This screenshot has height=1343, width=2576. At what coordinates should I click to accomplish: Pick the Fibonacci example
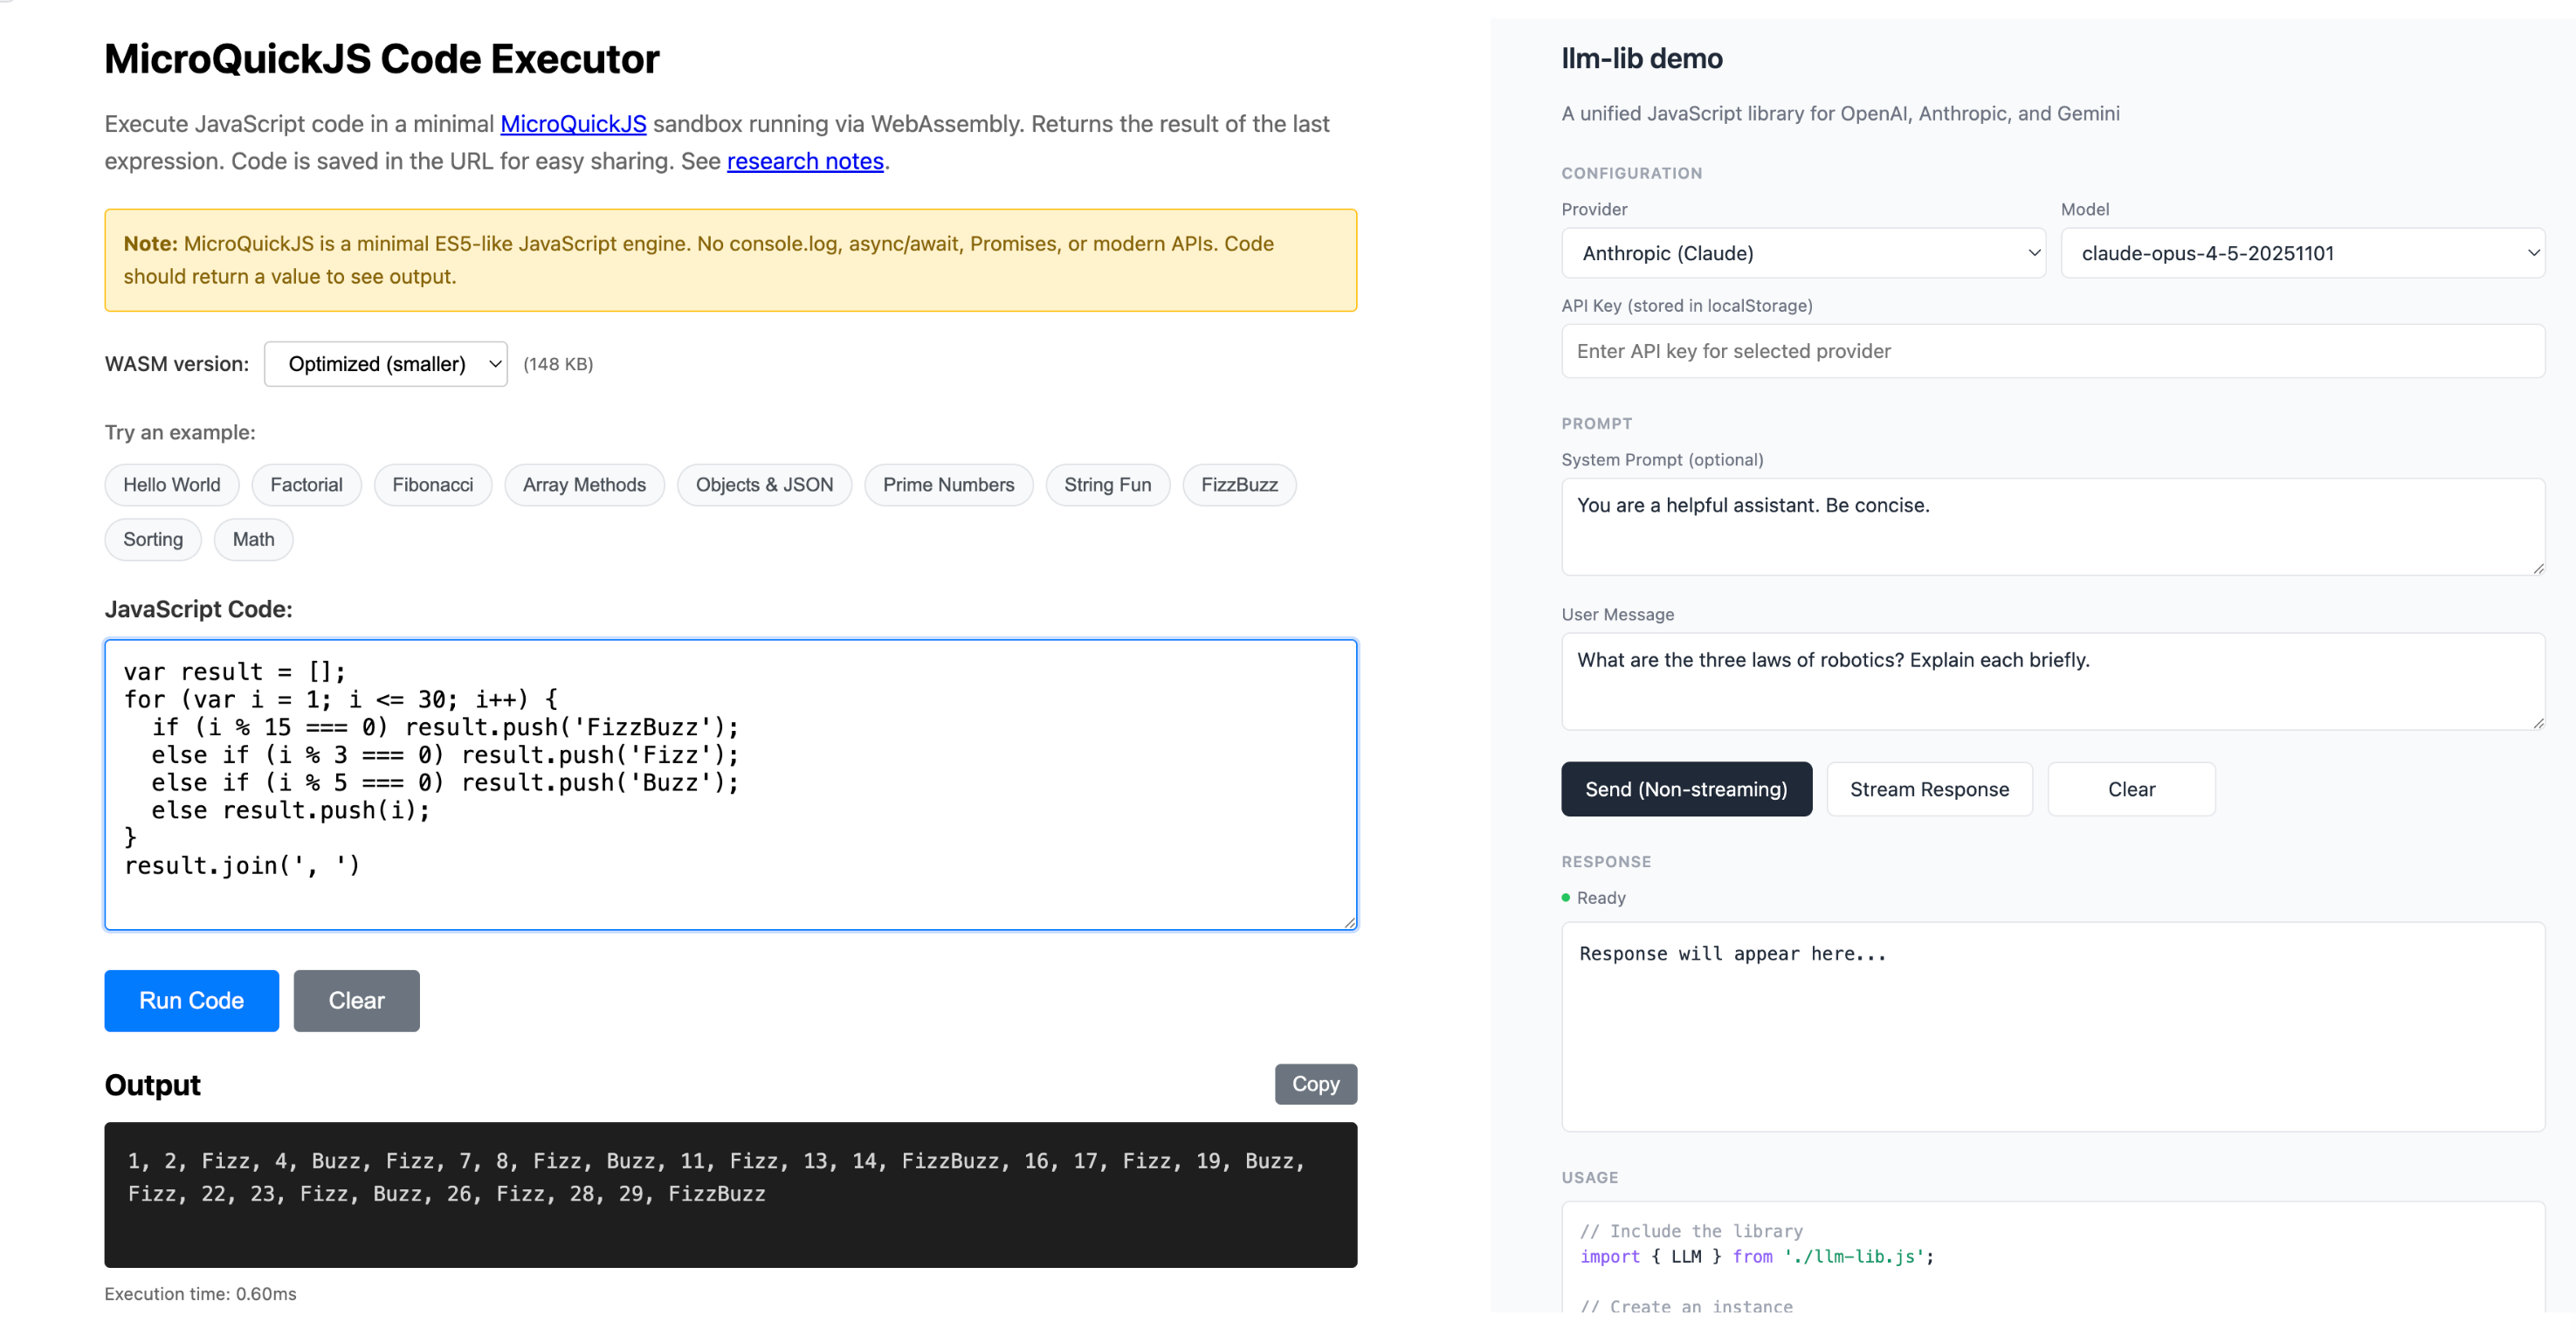click(x=432, y=485)
